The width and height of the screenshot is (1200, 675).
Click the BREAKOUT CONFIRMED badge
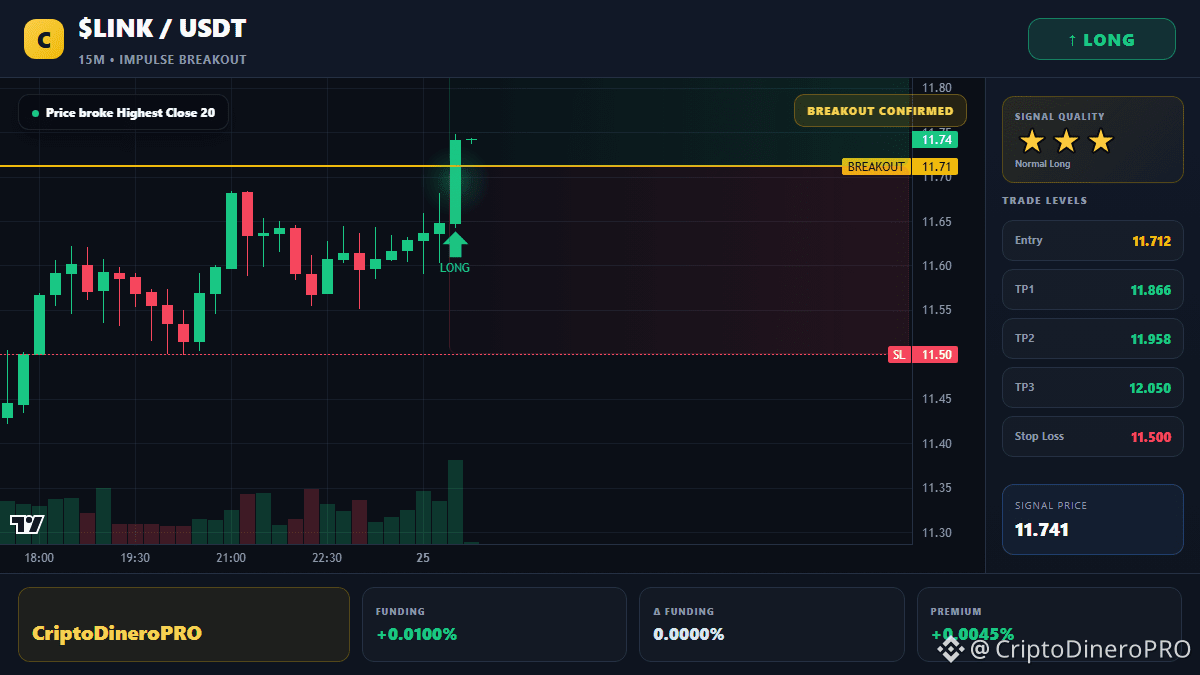click(x=880, y=110)
